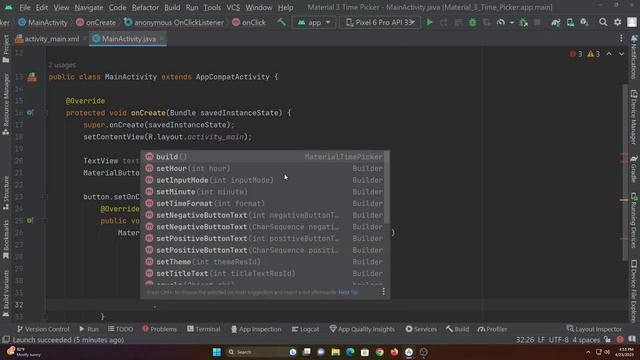640x360 pixels.
Task: Open the Build menu
Action: (x=172, y=8)
